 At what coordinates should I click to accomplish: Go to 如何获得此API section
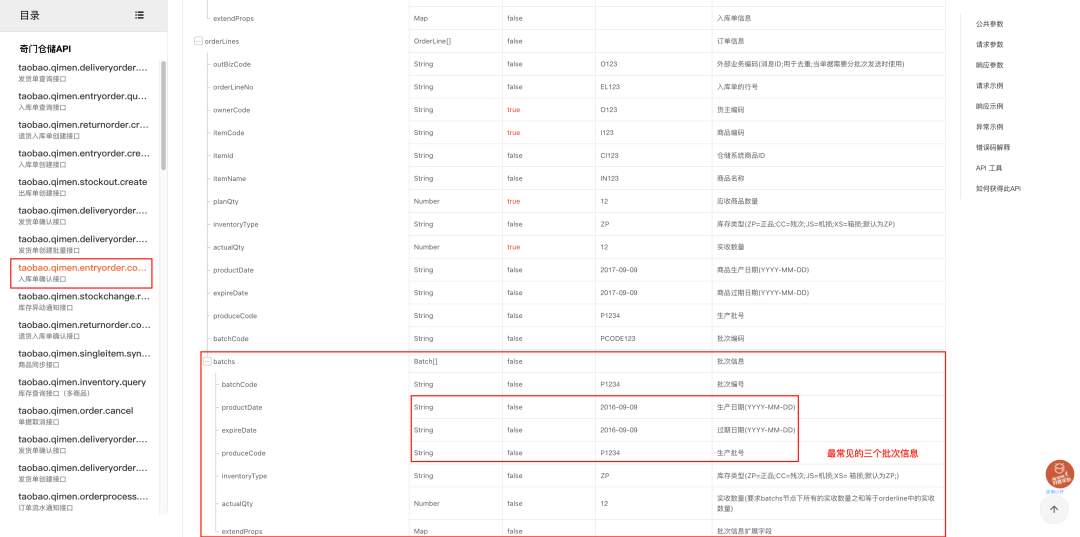pos(998,188)
